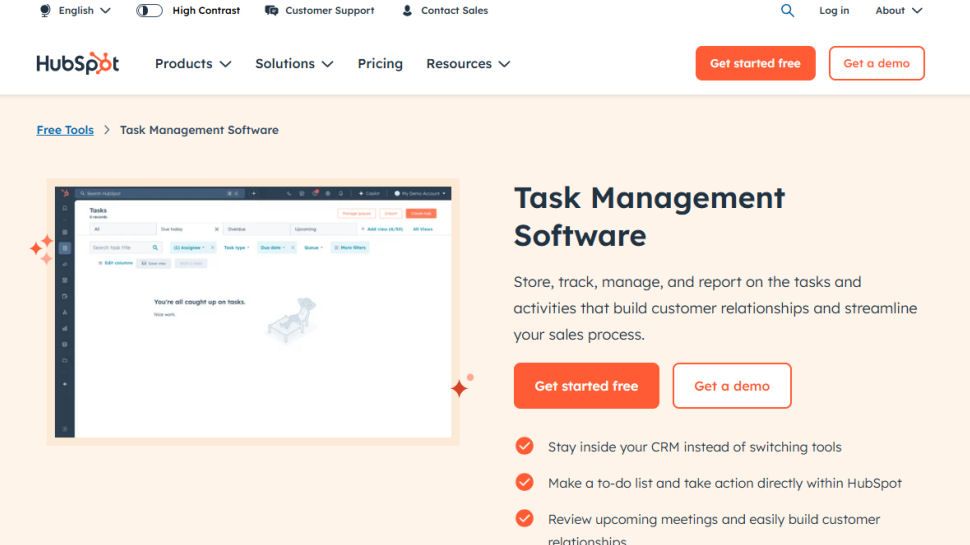Toggle the High Contrast switch
Viewport: 970px width, 545px height.
coord(149,11)
